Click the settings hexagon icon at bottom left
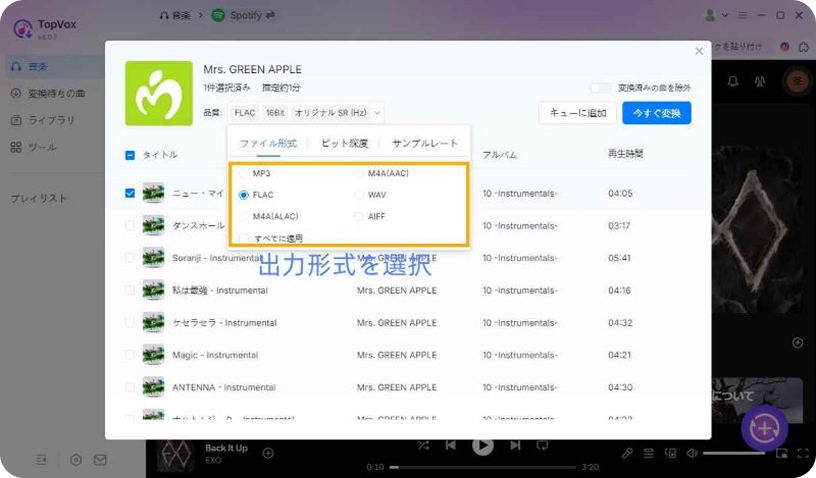This screenshot has height=478, width=816. coord(76,460)
